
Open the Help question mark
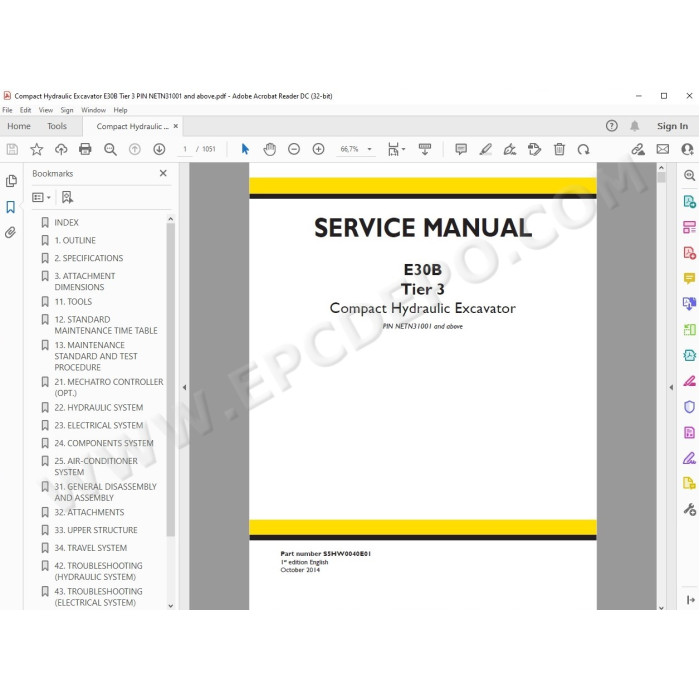tap(612, 126)
